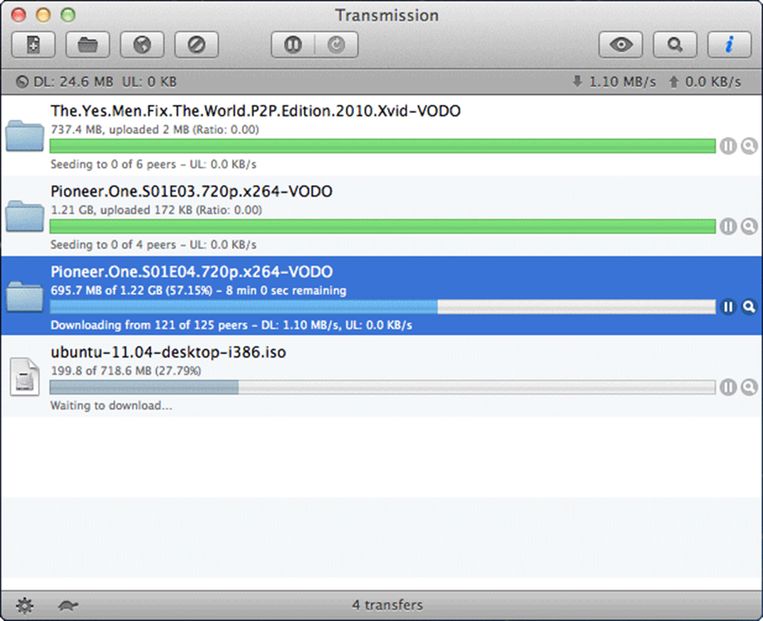Open the Inspector with the blue i icon
The width and height of the screenshot is (763, 621).
pyautogui.click(x=729, y=45)
